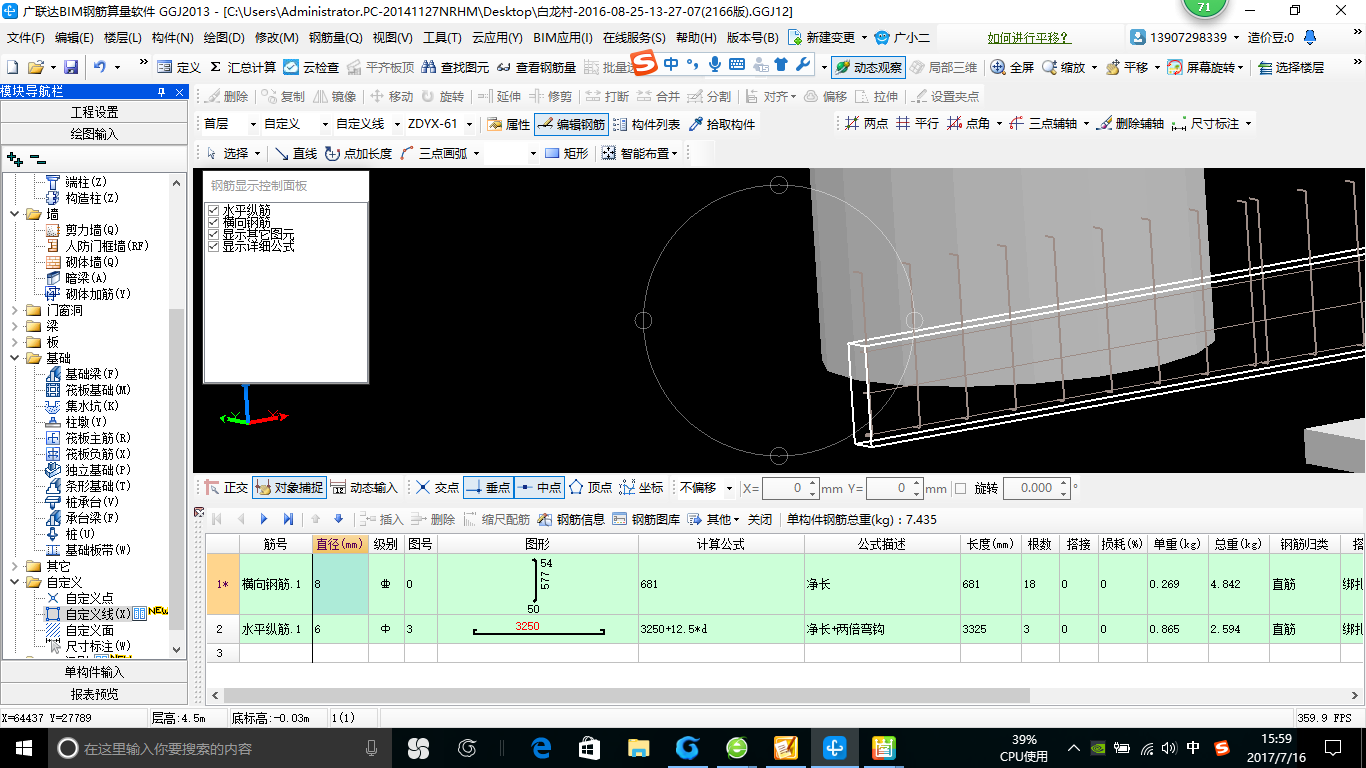Viewport: 1366px width, 768px height.
Task: Toggle 坐标 coordinate snap
Action: click(641, 488)
